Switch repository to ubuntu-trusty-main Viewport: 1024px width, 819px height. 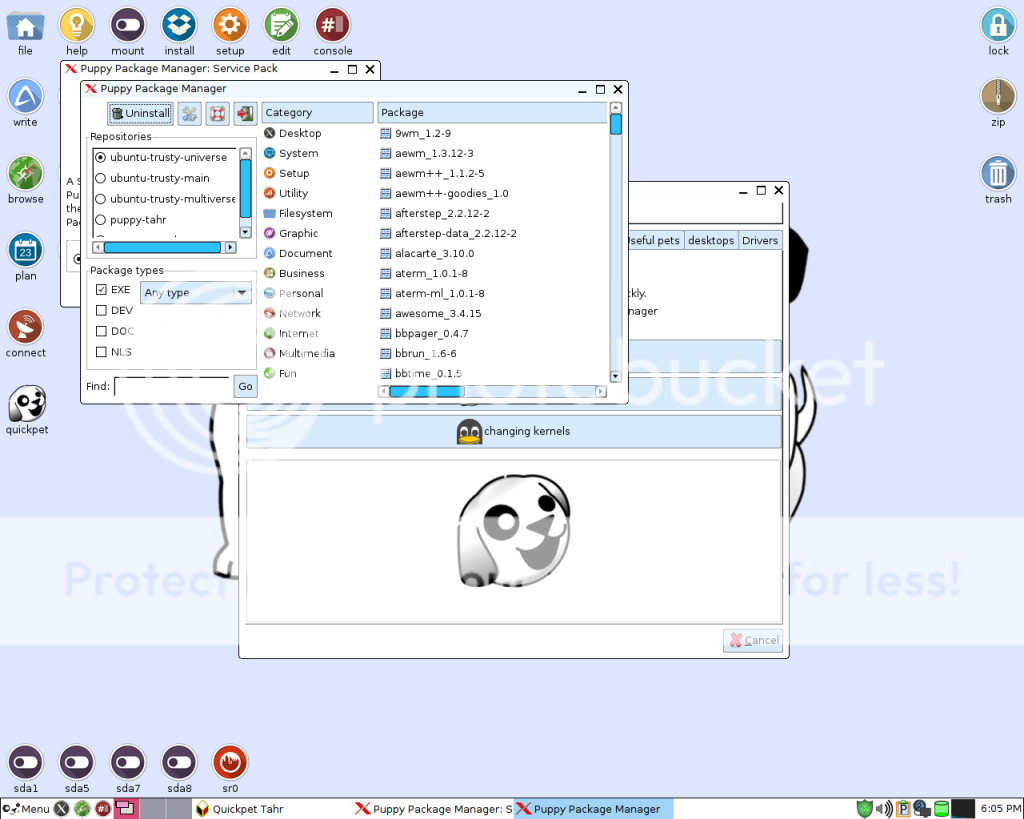pyautogui.click(x=102, y=178)
